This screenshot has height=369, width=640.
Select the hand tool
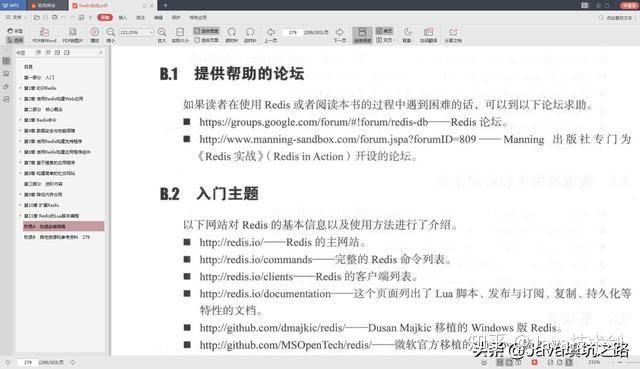coord(15,31)
